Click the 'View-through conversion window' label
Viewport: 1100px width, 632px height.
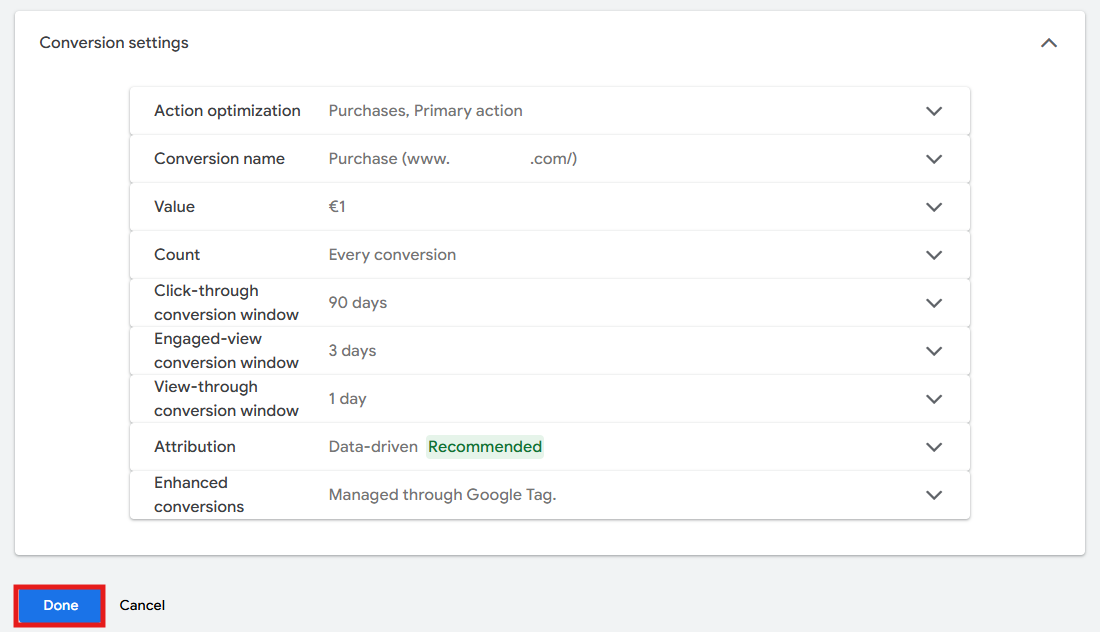coord(226,398)
